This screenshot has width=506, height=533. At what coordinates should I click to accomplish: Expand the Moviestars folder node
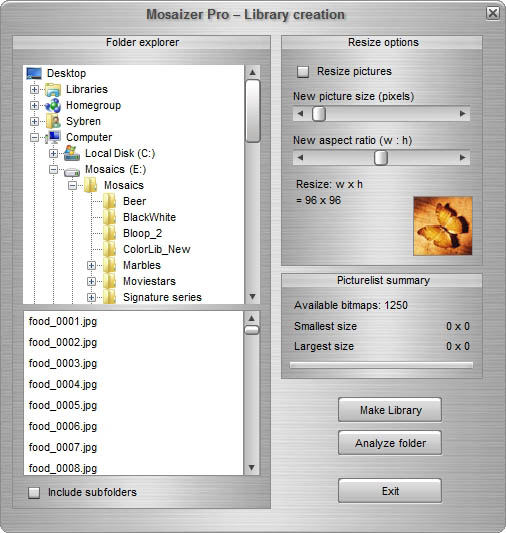click(91, 281)
